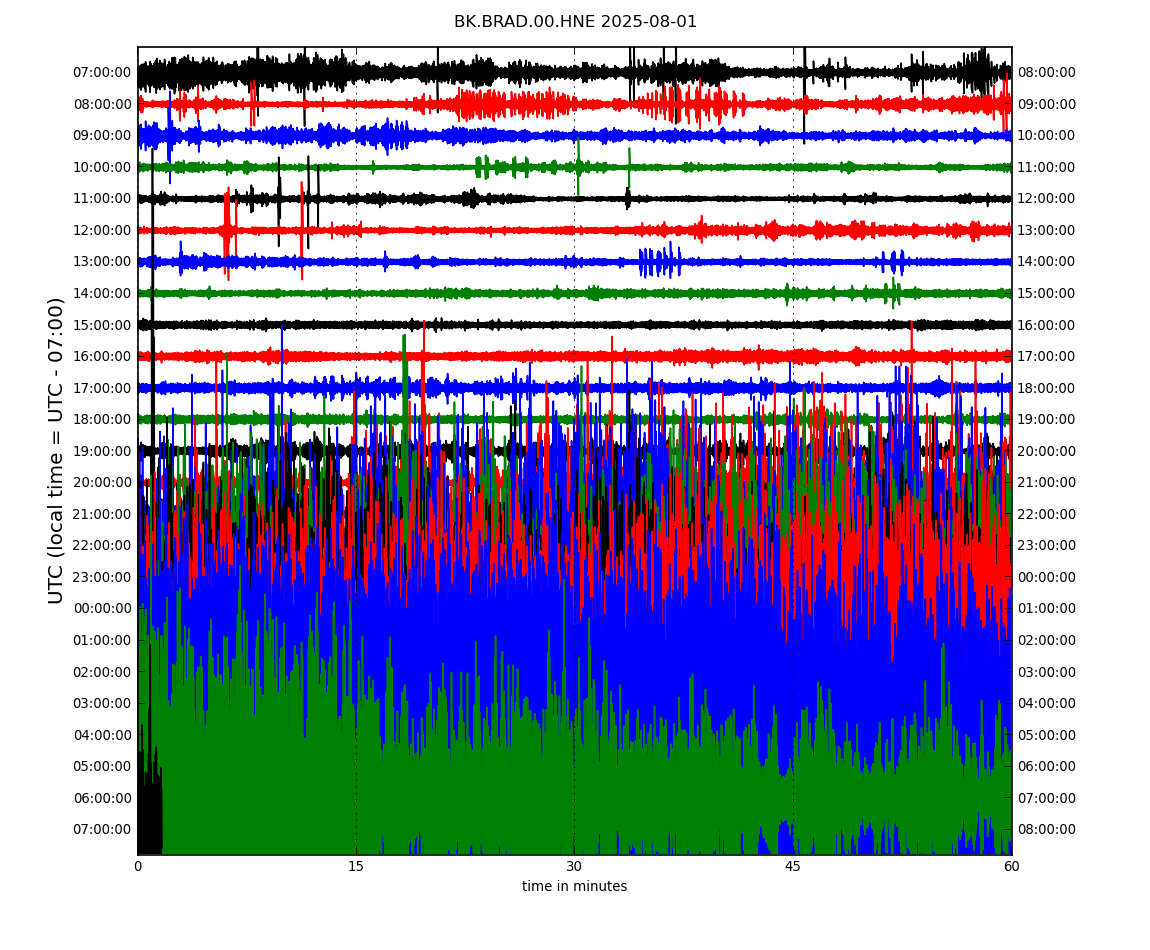The width and height of the screenshot is (1150, 950).
Task: Pick the right-axis time label 06:00:00
Action: tap(1047, 767)
